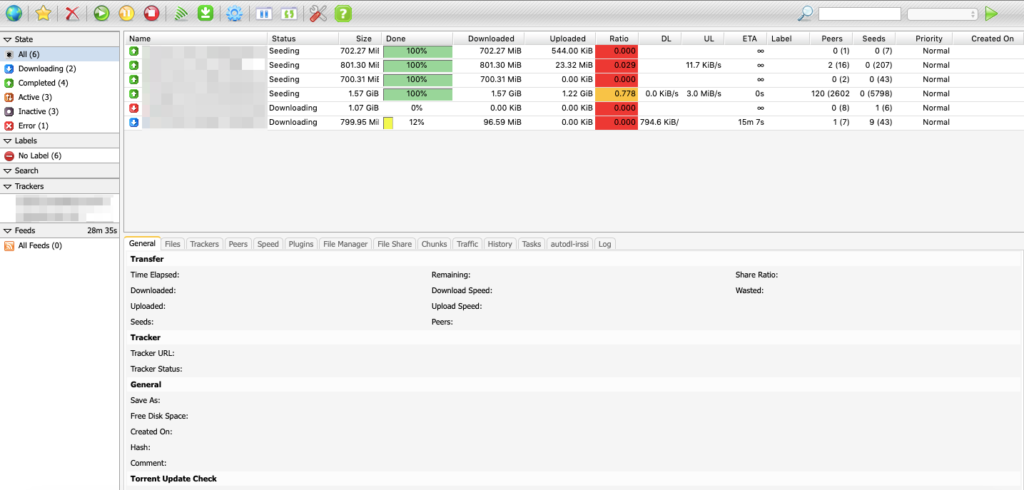Click the magnifying glass search icon

coord(807,13)
